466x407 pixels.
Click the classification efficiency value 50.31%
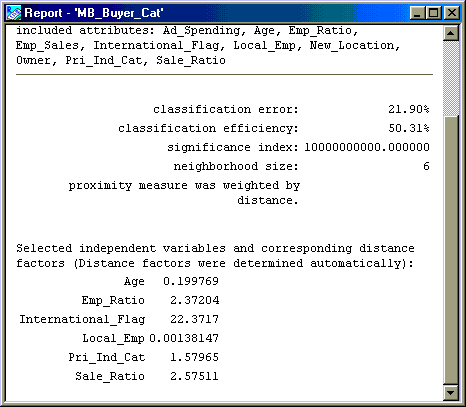409,128
